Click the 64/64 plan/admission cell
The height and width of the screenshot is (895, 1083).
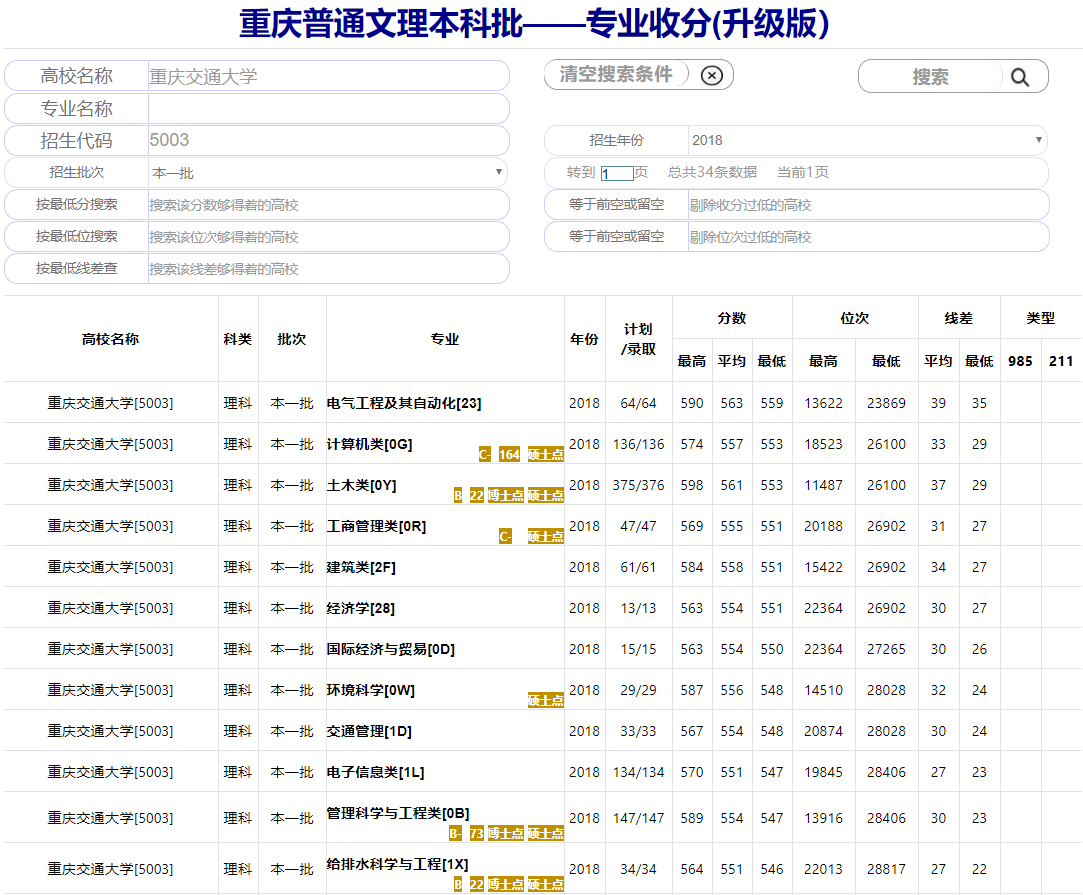coord(638,403)
